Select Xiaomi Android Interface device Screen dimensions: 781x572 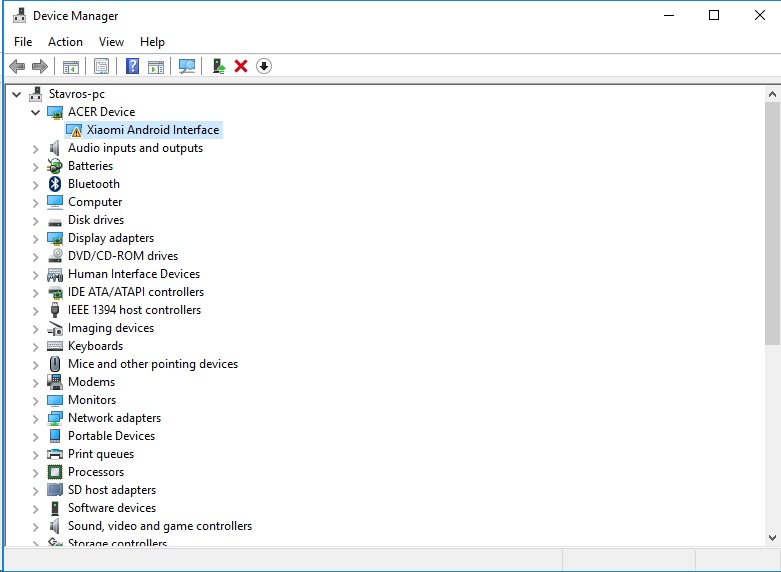click(152, 130)
